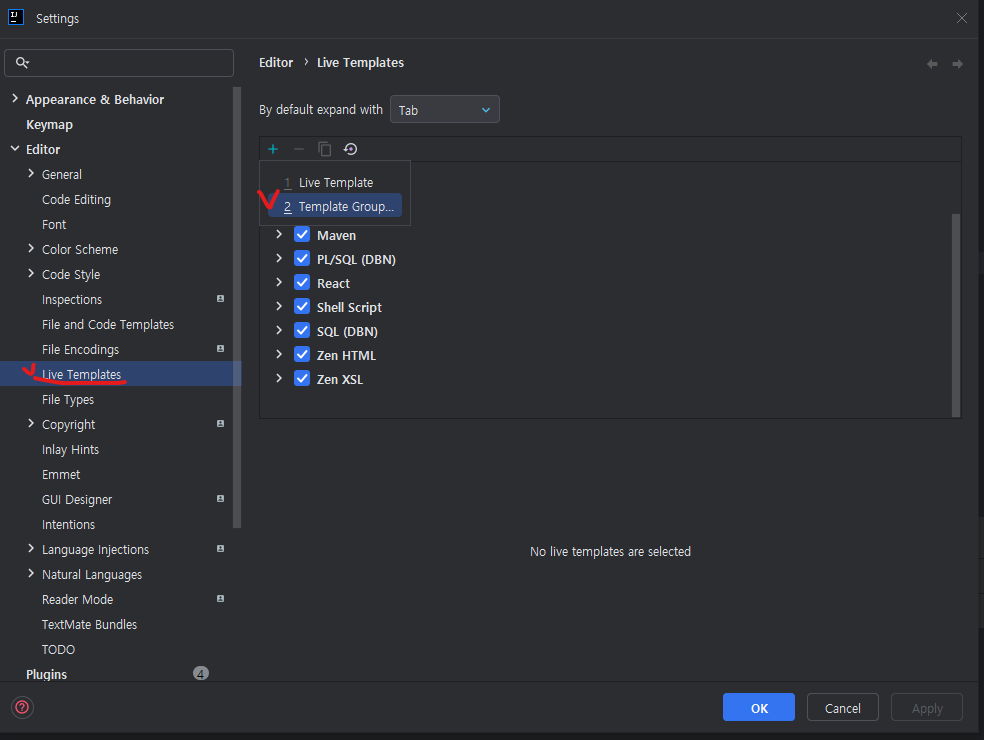Click the project-level icon beside File Encodings

point(220,348)
